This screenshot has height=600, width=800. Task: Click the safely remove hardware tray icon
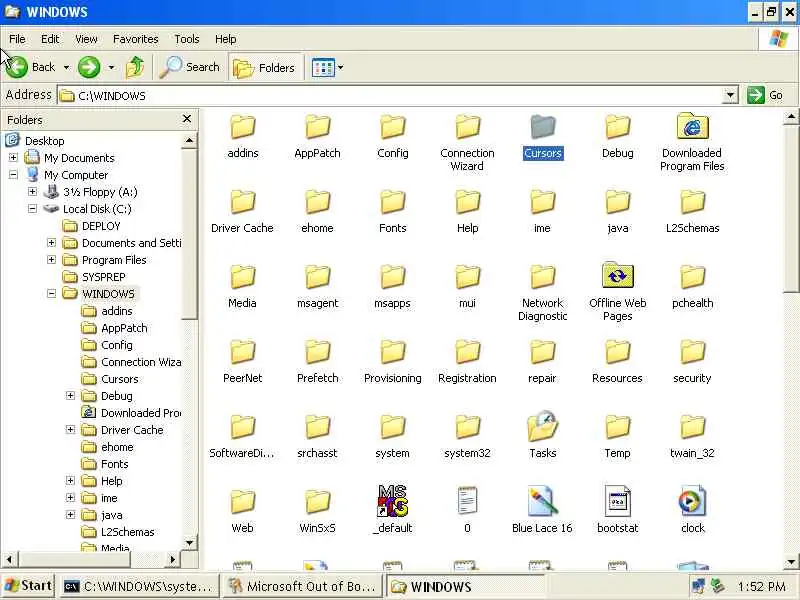coord(718,586)
